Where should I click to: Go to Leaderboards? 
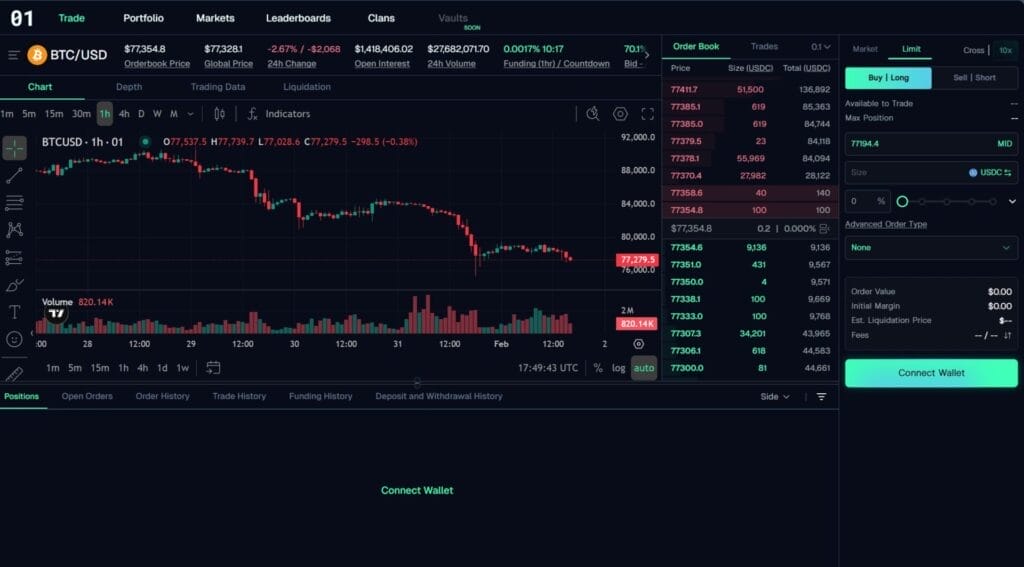(x=298, y=18)
